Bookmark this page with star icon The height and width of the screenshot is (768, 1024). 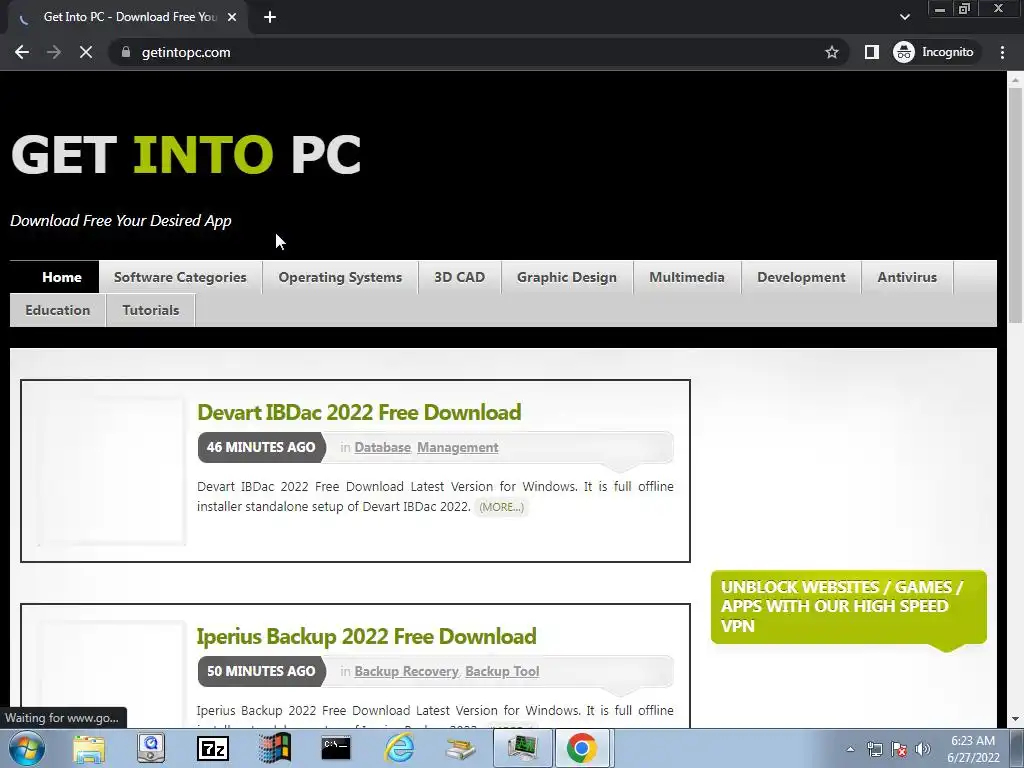pyautogui.click(x=831, y=52)
